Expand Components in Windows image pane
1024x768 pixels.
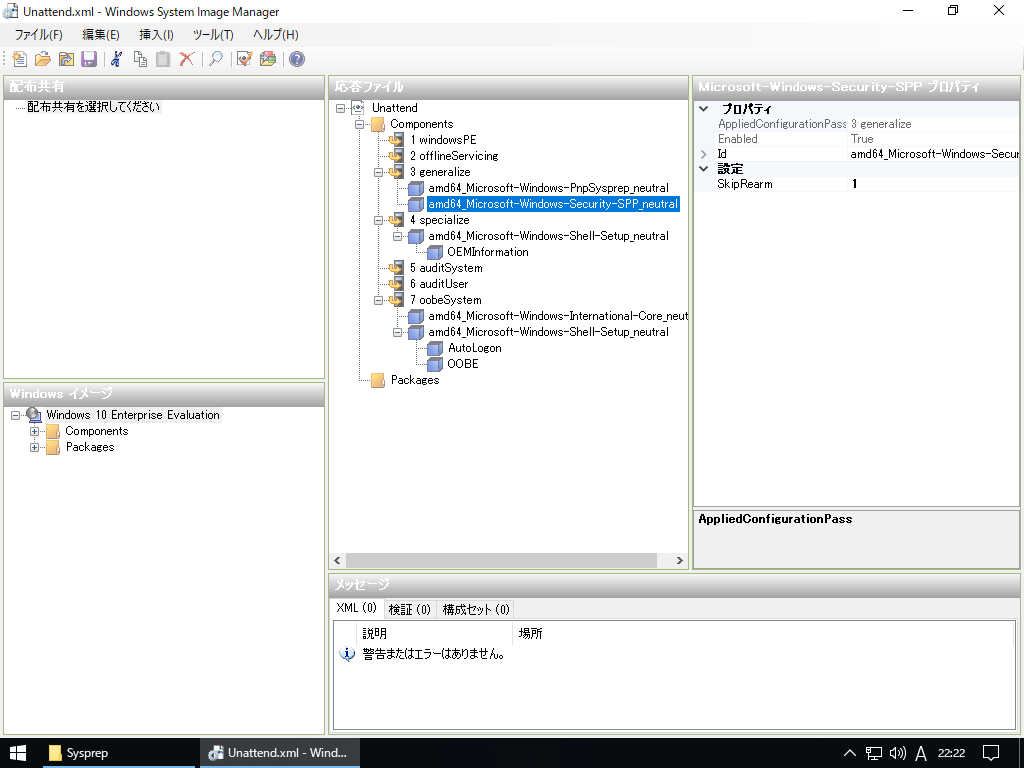(35, 431)
